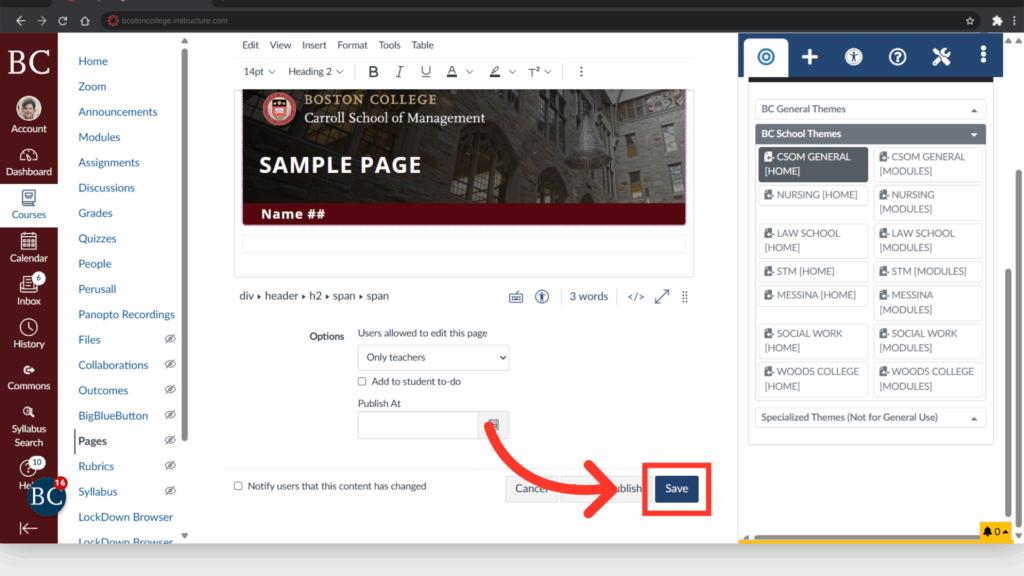
Task: Toggle italic formatting in editor
Action: click(399, 72)
